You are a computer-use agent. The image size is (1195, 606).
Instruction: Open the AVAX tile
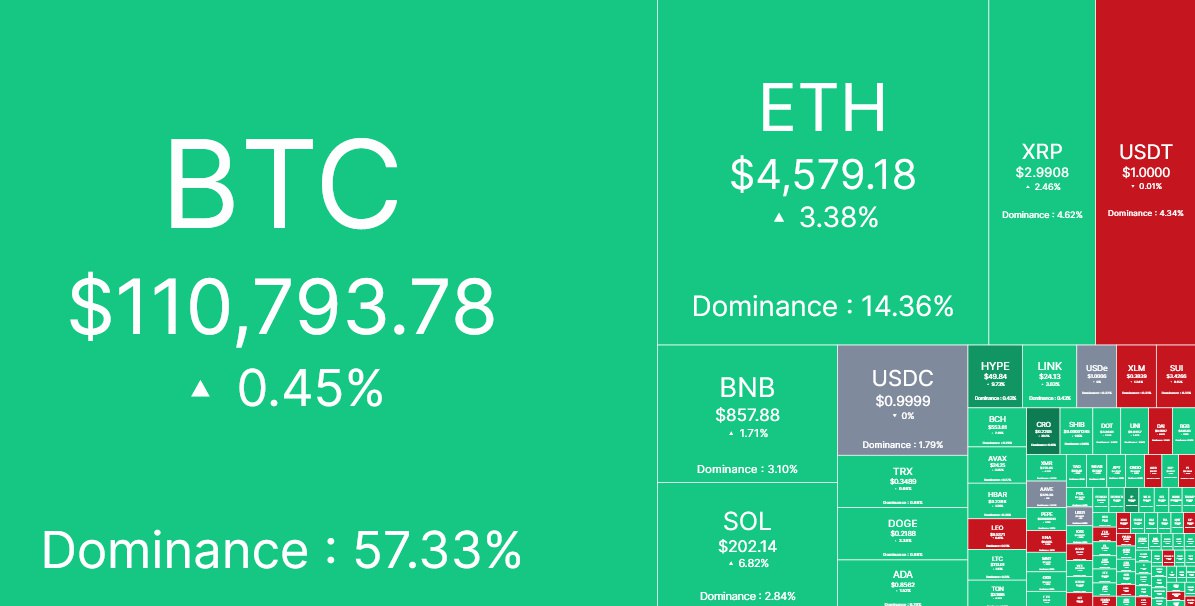(997, 465)
